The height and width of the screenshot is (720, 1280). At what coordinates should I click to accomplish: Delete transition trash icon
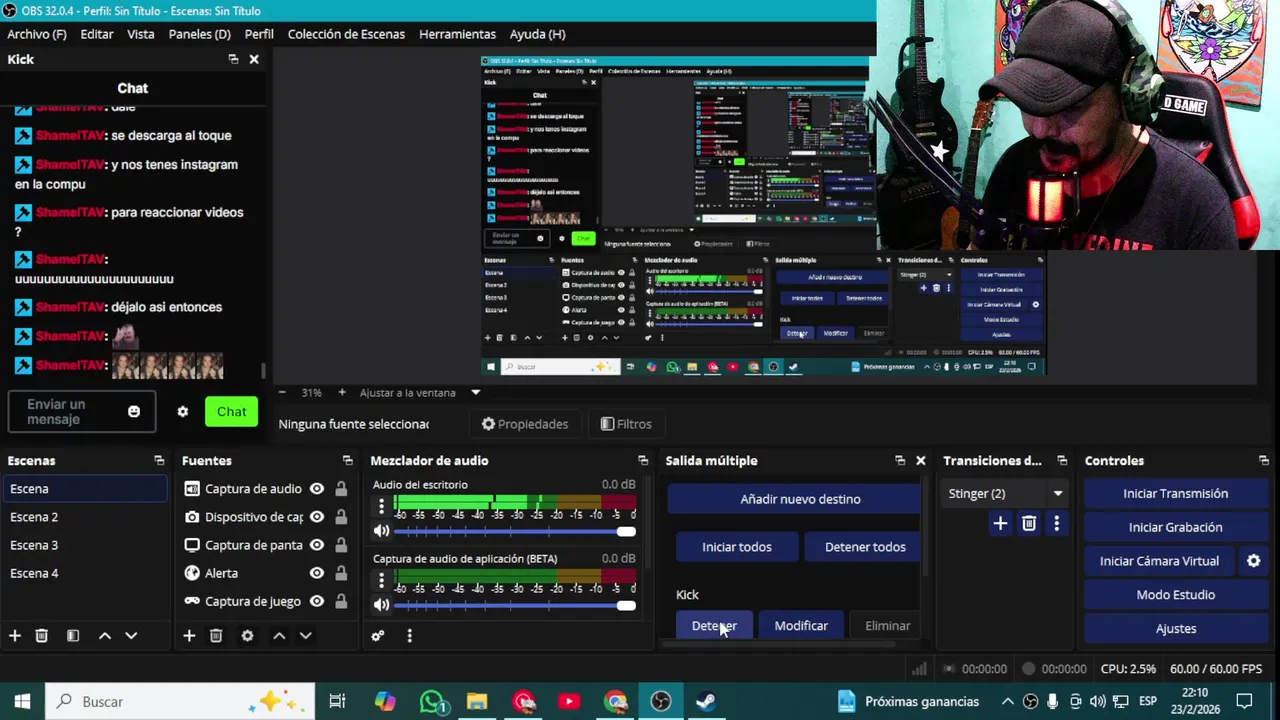point(1029,524)
